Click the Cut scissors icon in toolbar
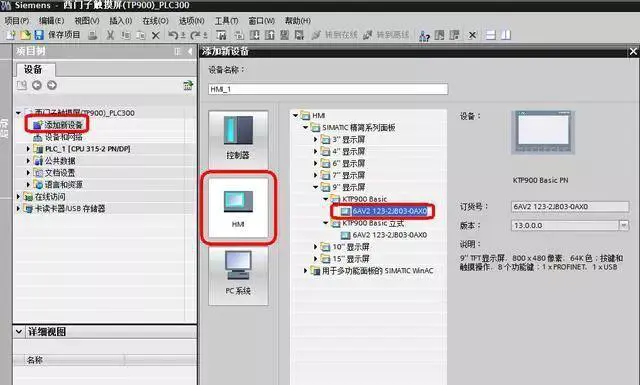 tap(110, 35)
